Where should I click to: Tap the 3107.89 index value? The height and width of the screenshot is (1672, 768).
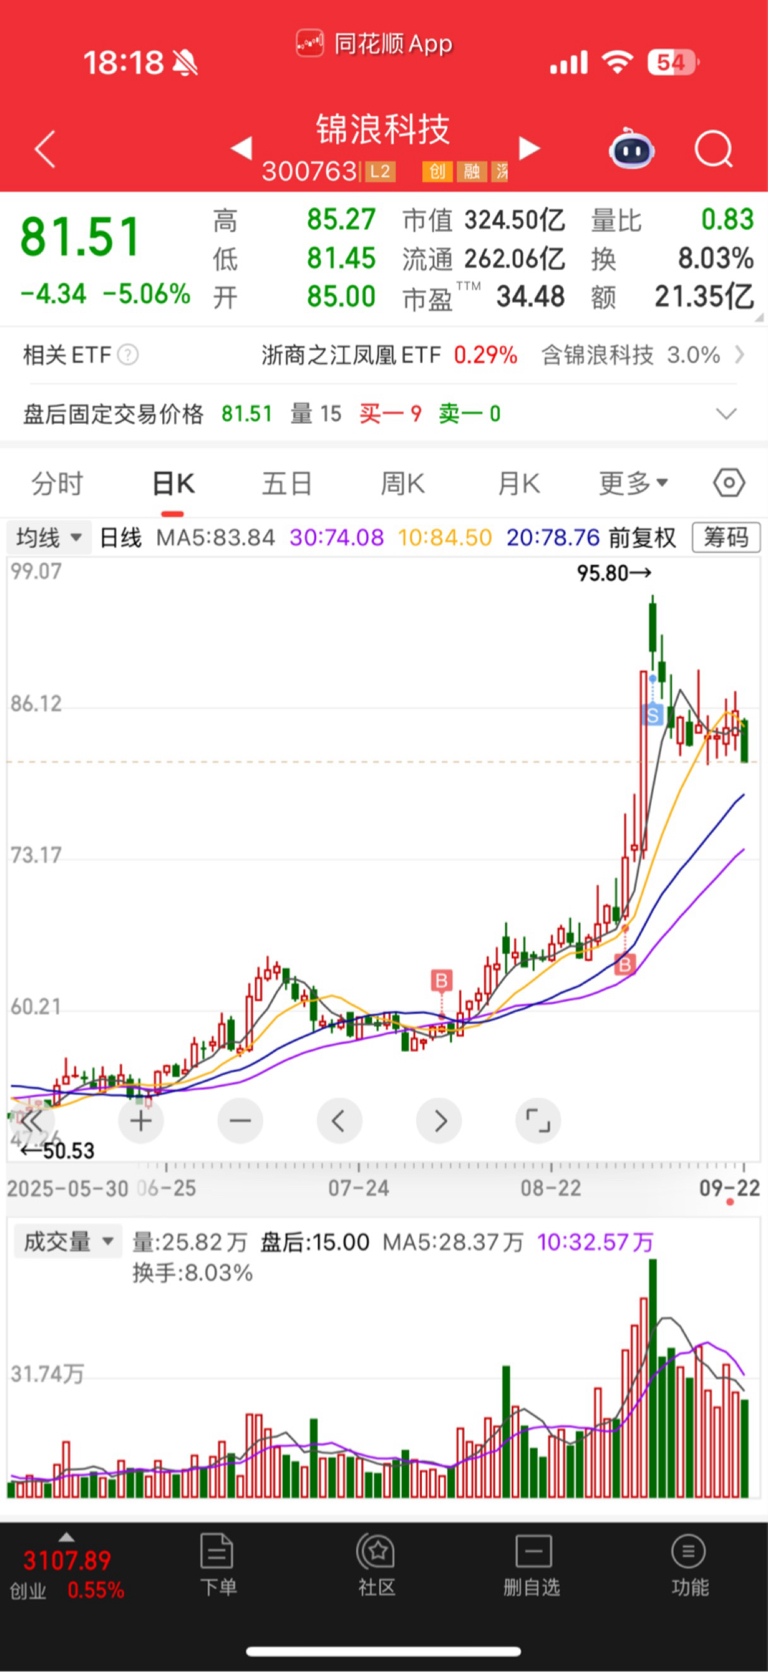coord(67,1561)
